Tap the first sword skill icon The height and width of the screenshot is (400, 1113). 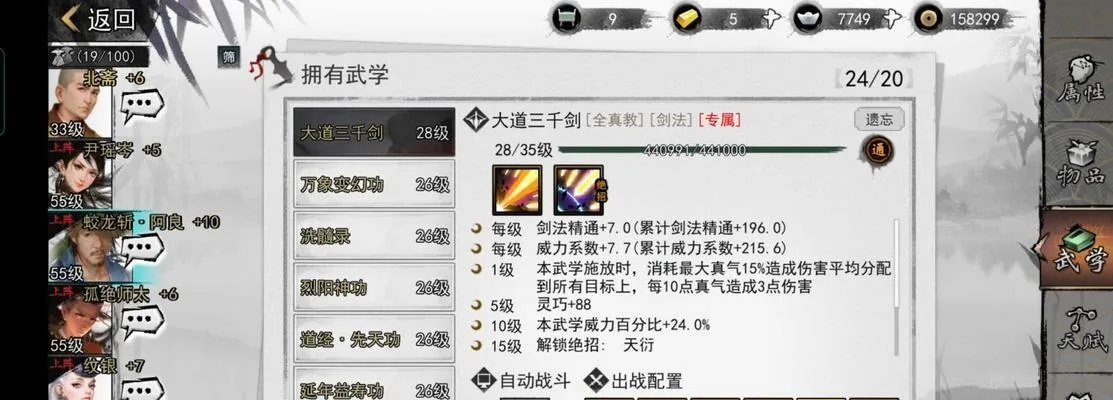coord(517,189)
